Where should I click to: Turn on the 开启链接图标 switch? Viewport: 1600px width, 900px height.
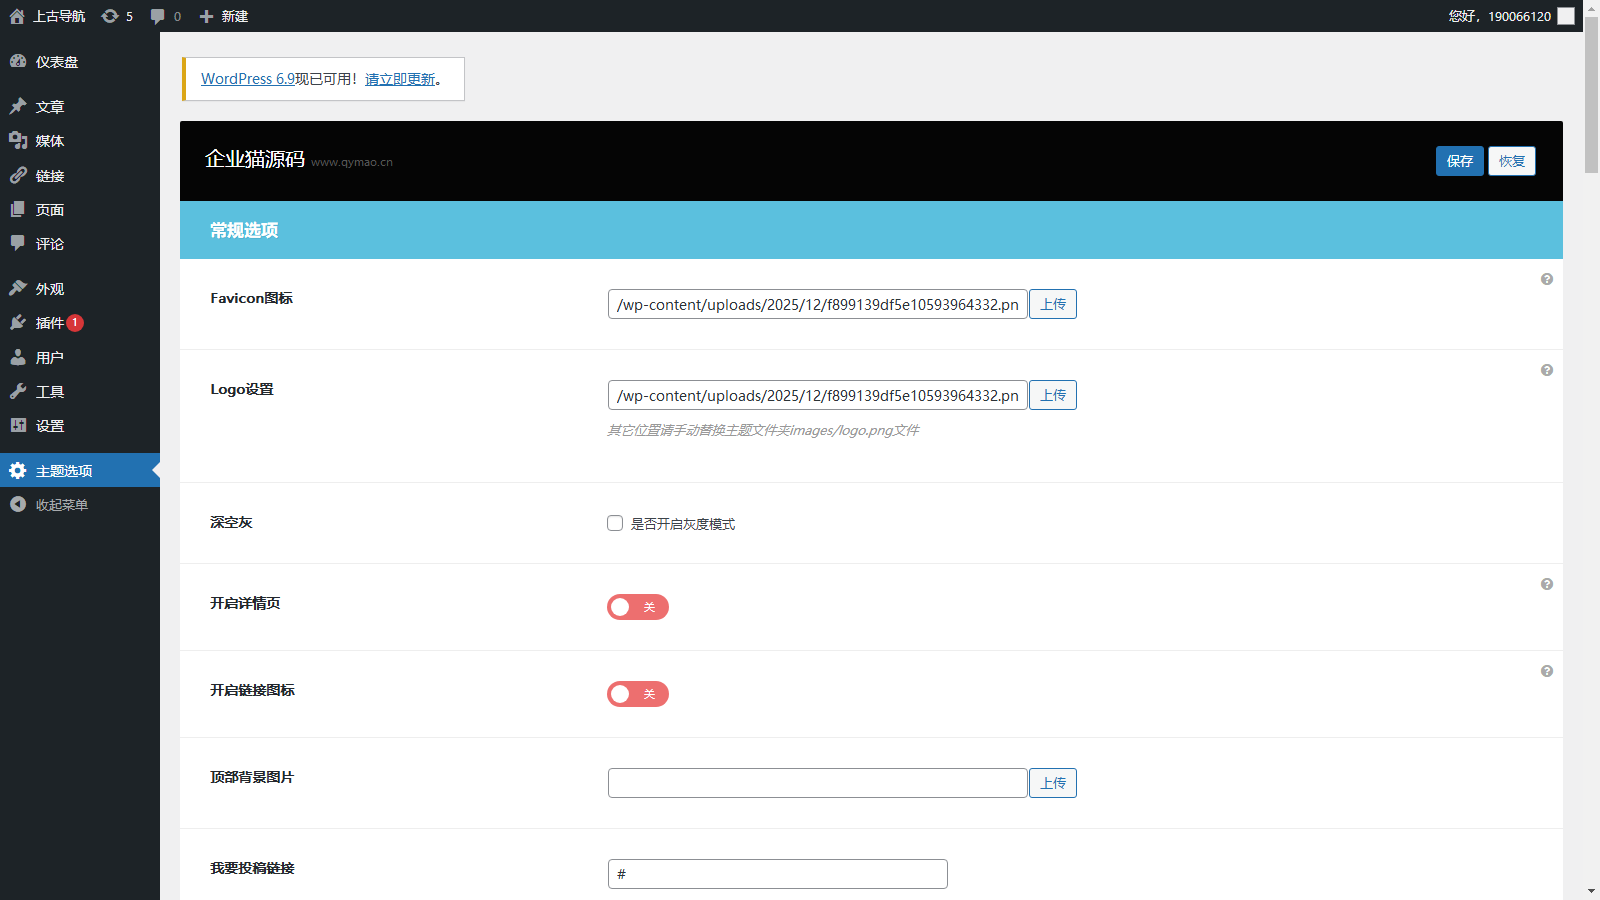(637, 694)
